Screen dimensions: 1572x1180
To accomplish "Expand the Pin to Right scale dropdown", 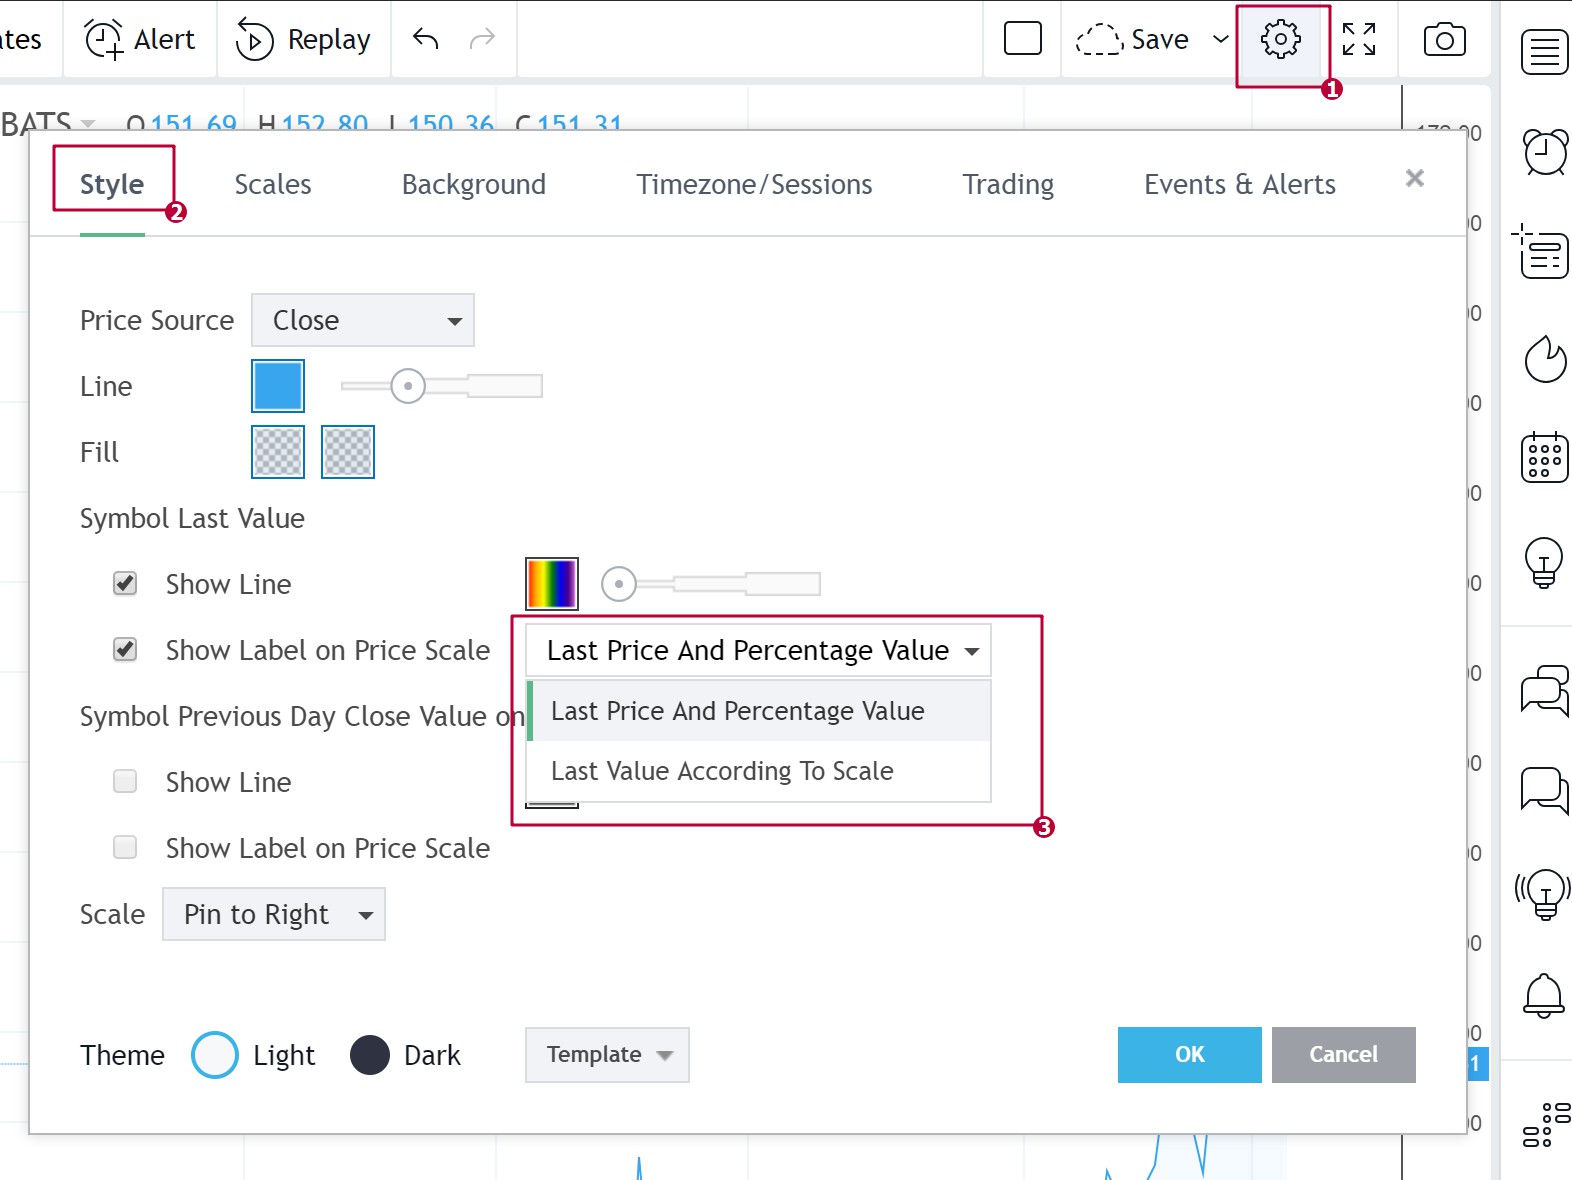I will point(274,914).
